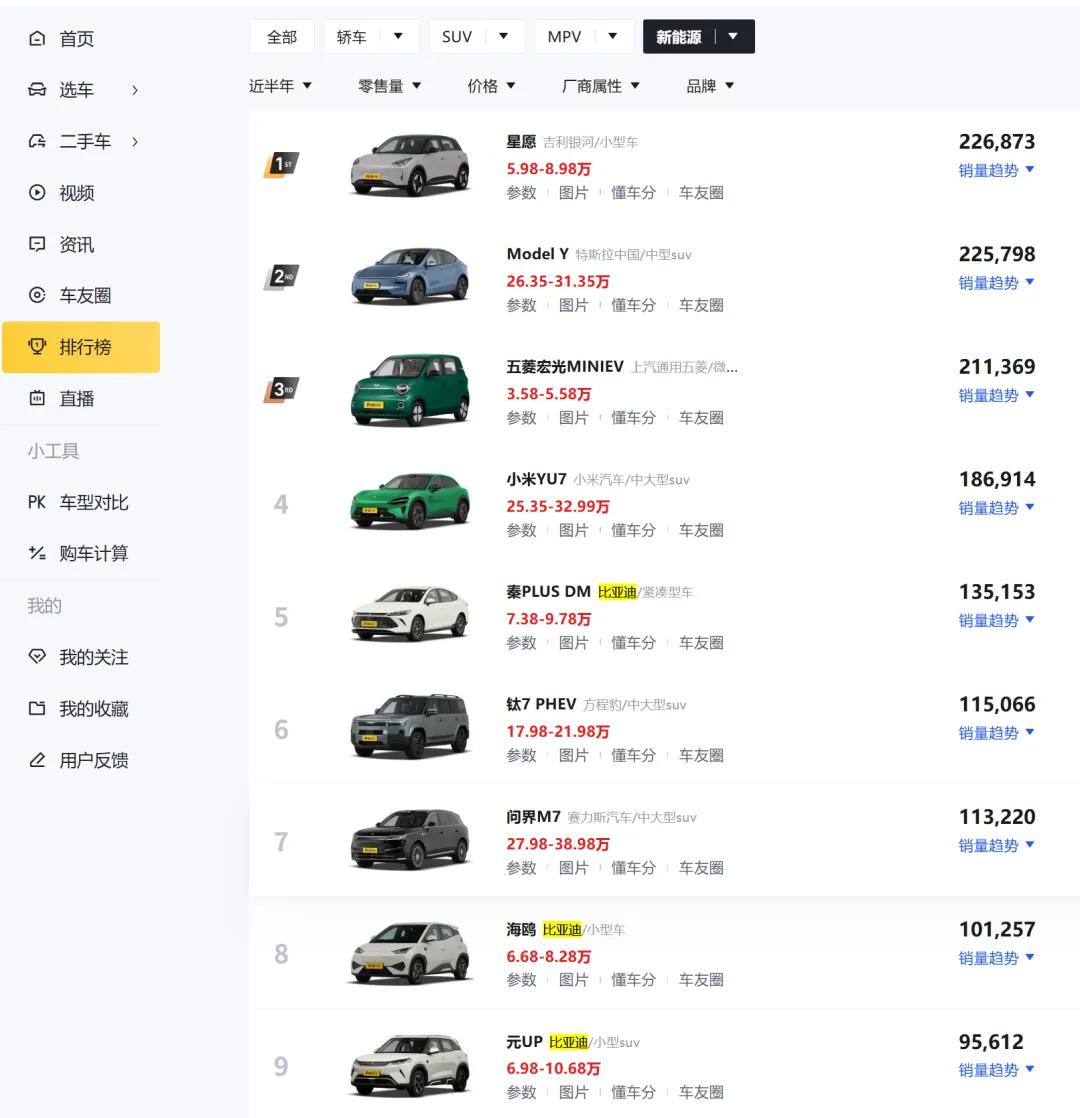Screen dimensions: 1080x1118
Task: Click the 资讯 message icon
Action: coord(37,244)
